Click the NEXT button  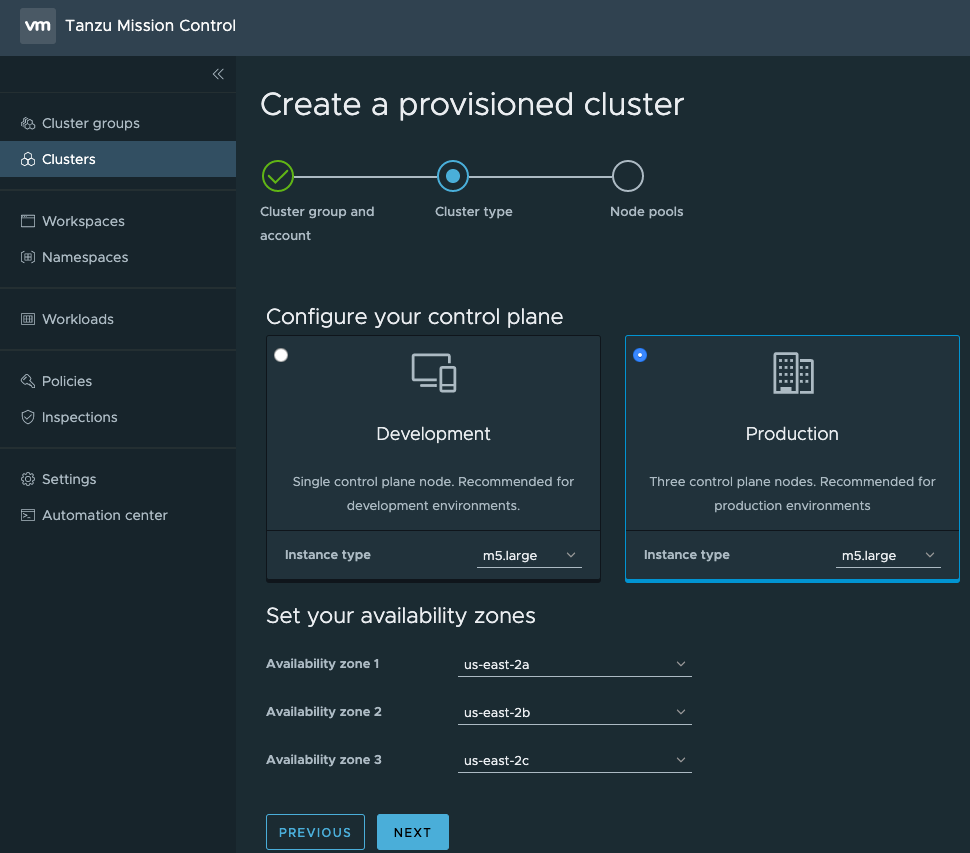tap(412, 832)
